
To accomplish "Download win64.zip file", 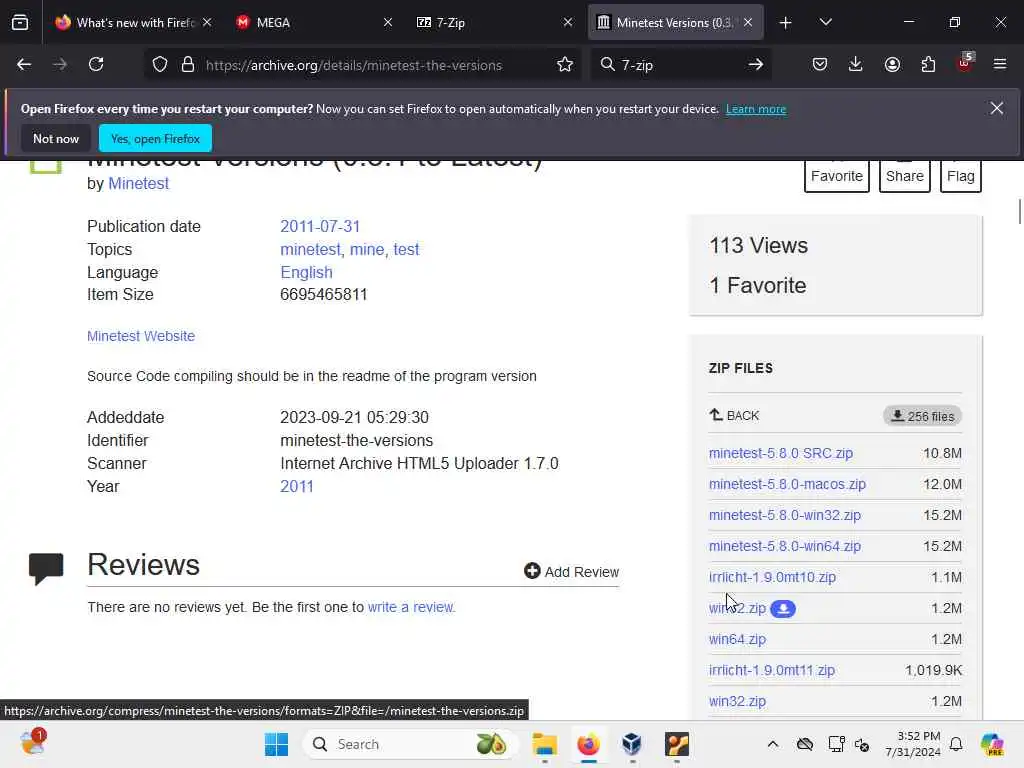I will click(x=737, y=639).
